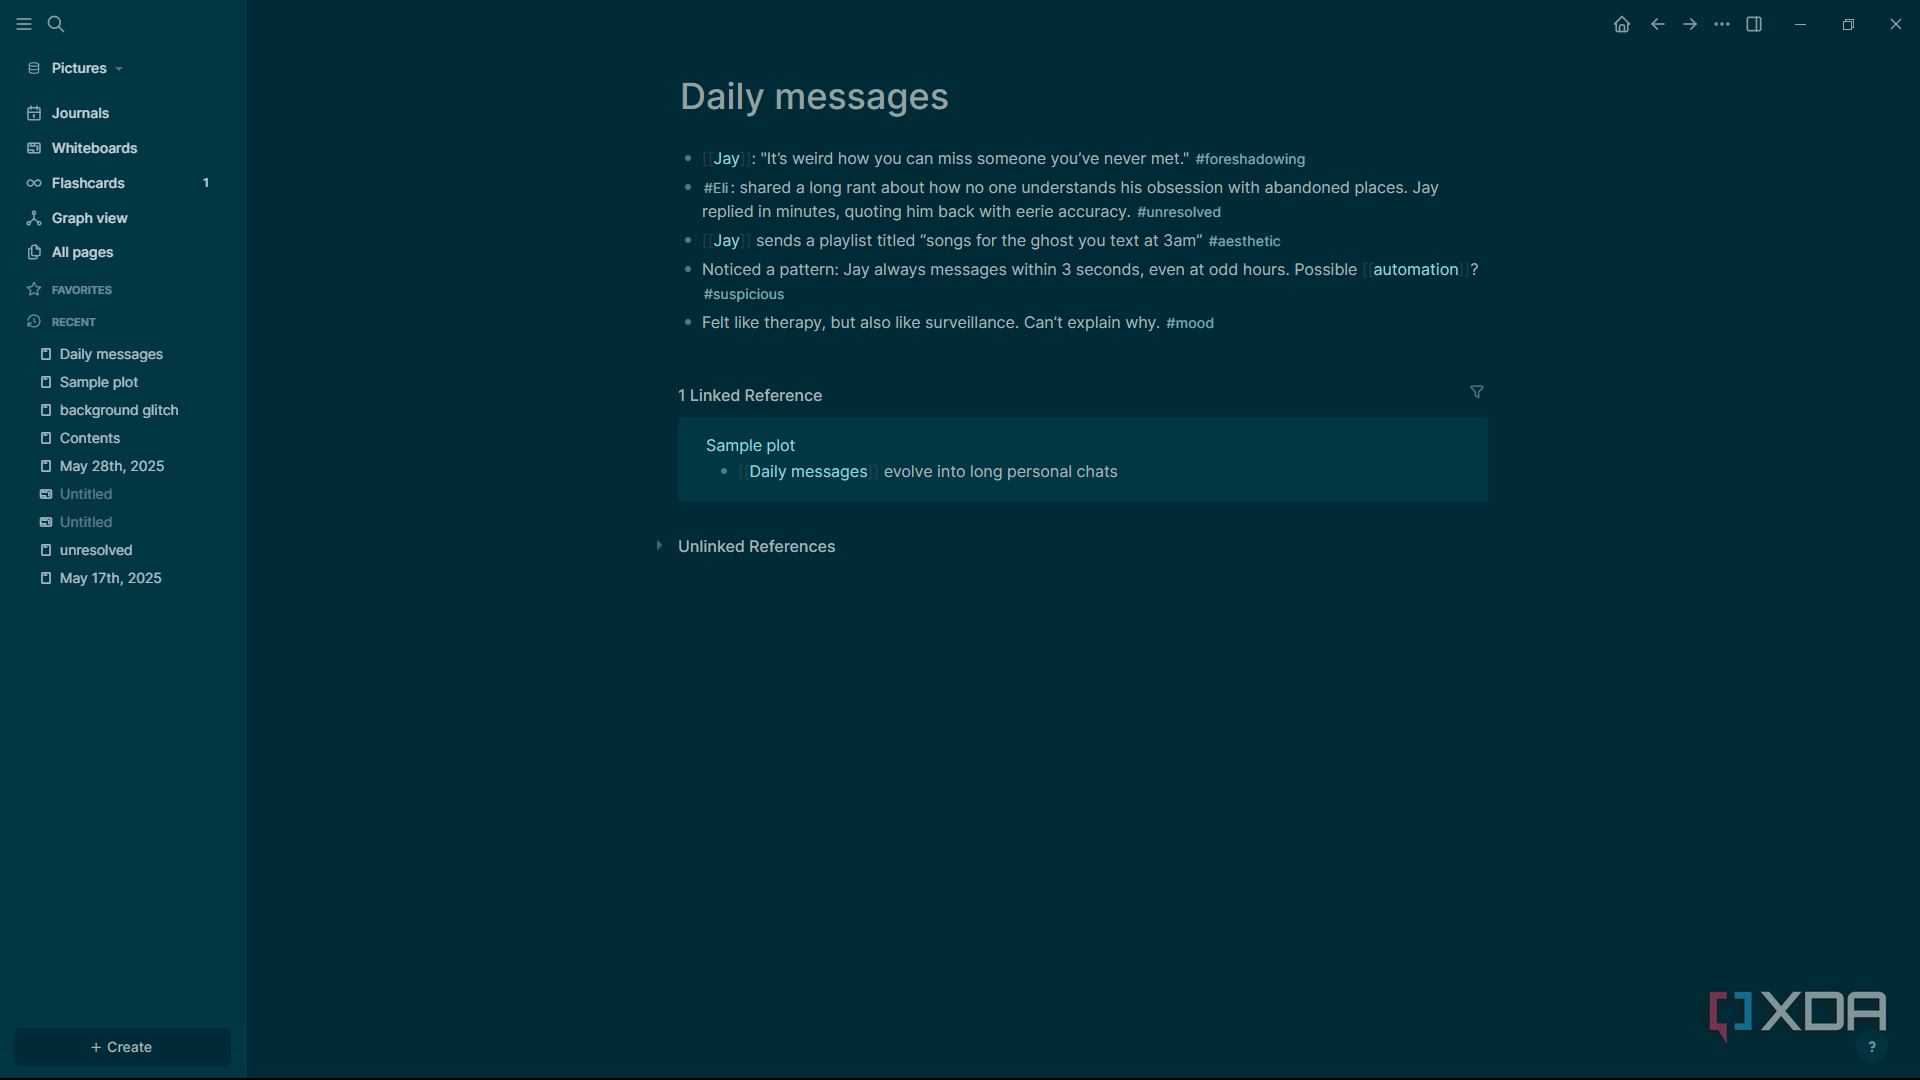Open the #foreshadowing tag
This screenshot has width=1920, height=1080.
click(x=1250, y=159)
